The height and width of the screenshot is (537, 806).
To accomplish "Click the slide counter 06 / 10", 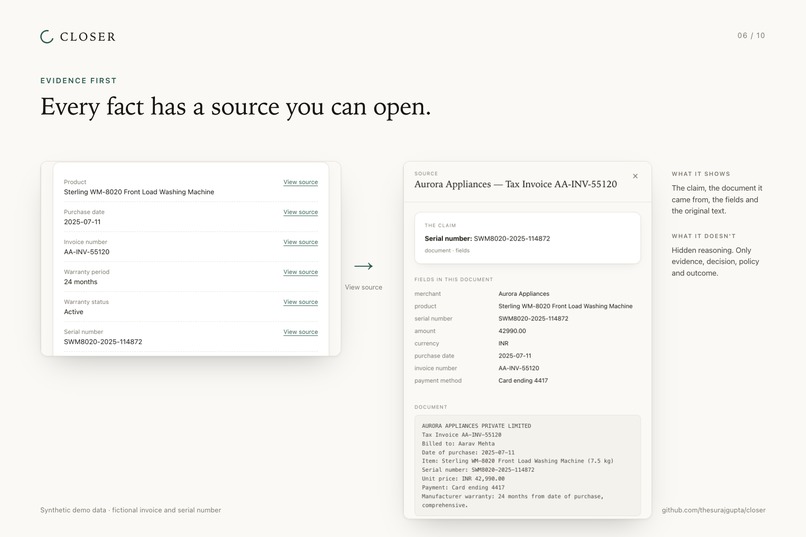I will [751, 35].
